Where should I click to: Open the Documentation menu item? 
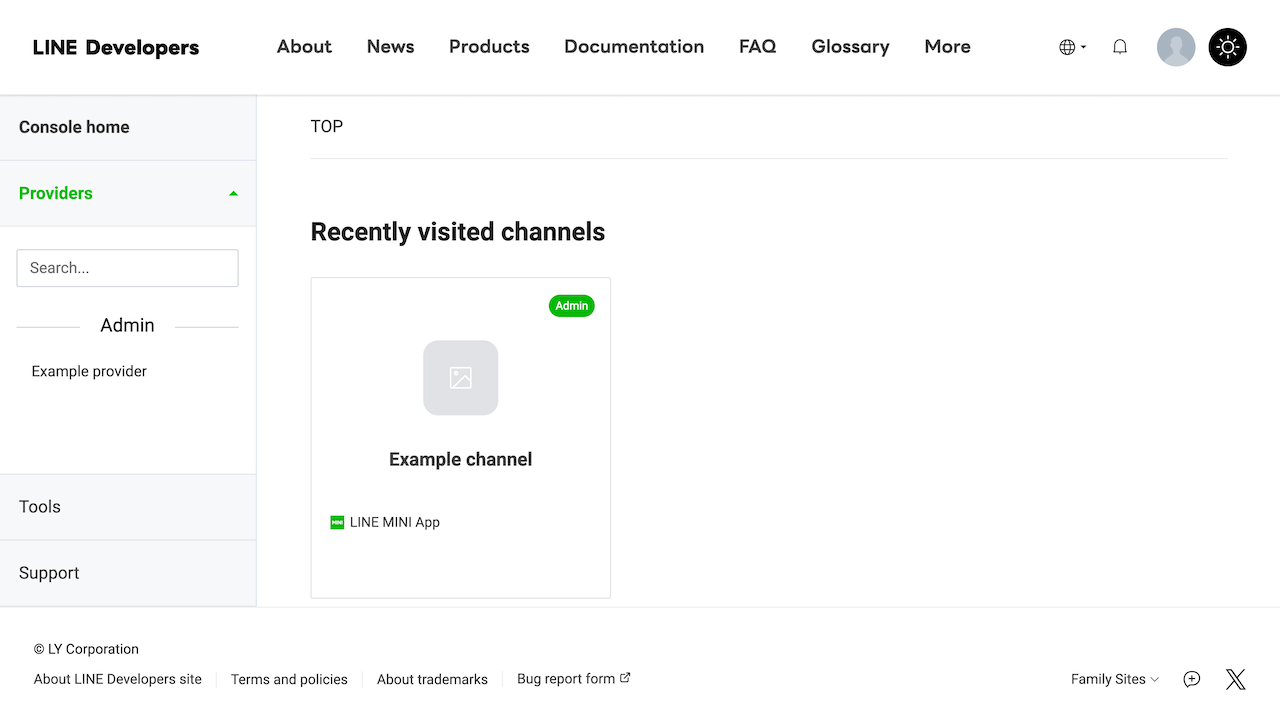coord(634,47)
